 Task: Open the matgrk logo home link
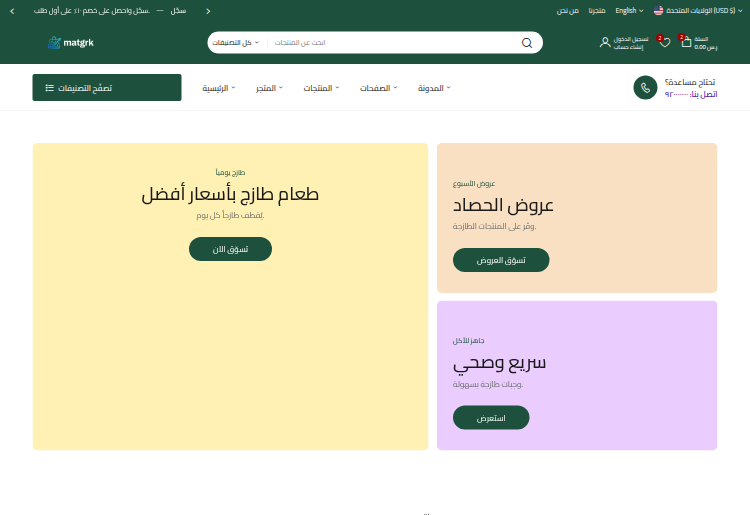click(x=71, y=43)
